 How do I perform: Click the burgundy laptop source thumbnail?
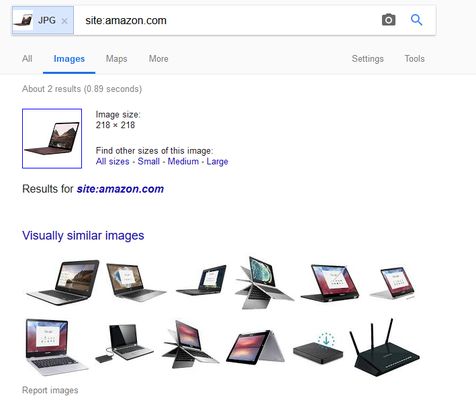pos(52,138)
